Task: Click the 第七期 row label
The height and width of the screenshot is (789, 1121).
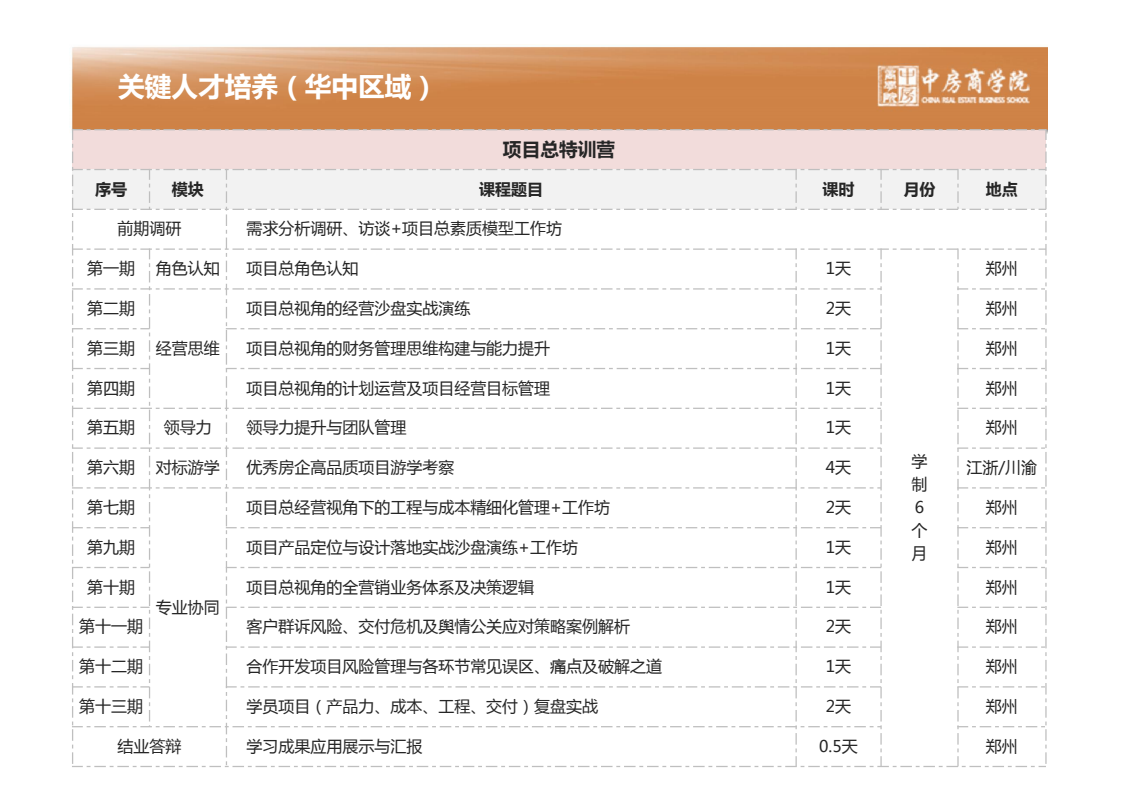Action: pos(111,507)
